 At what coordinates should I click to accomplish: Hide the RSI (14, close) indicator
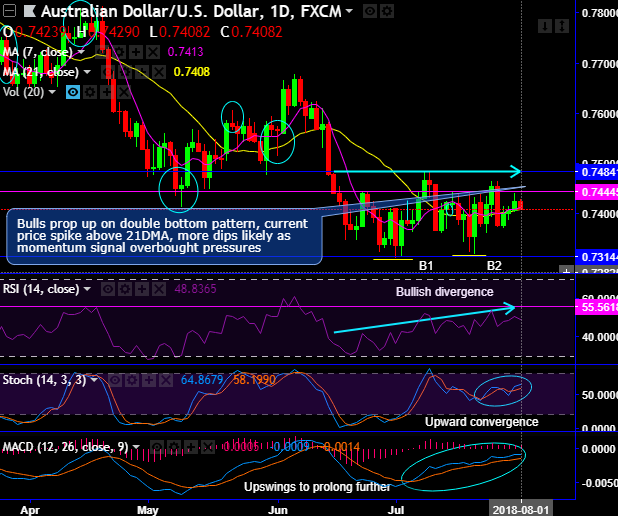[108, 289]
